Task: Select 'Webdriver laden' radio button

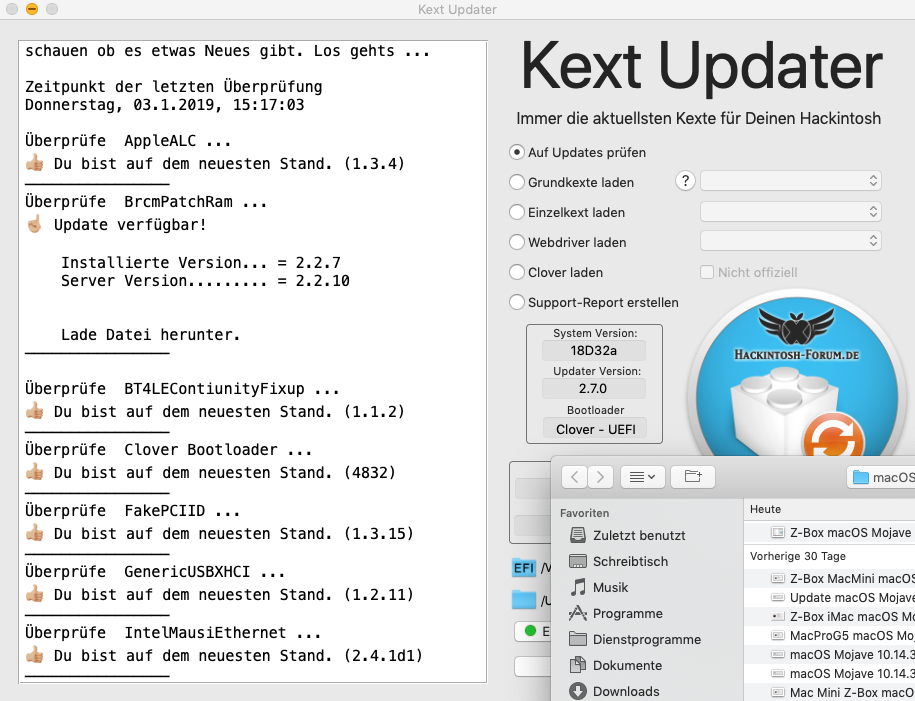Action: click(x=516, y=242)
